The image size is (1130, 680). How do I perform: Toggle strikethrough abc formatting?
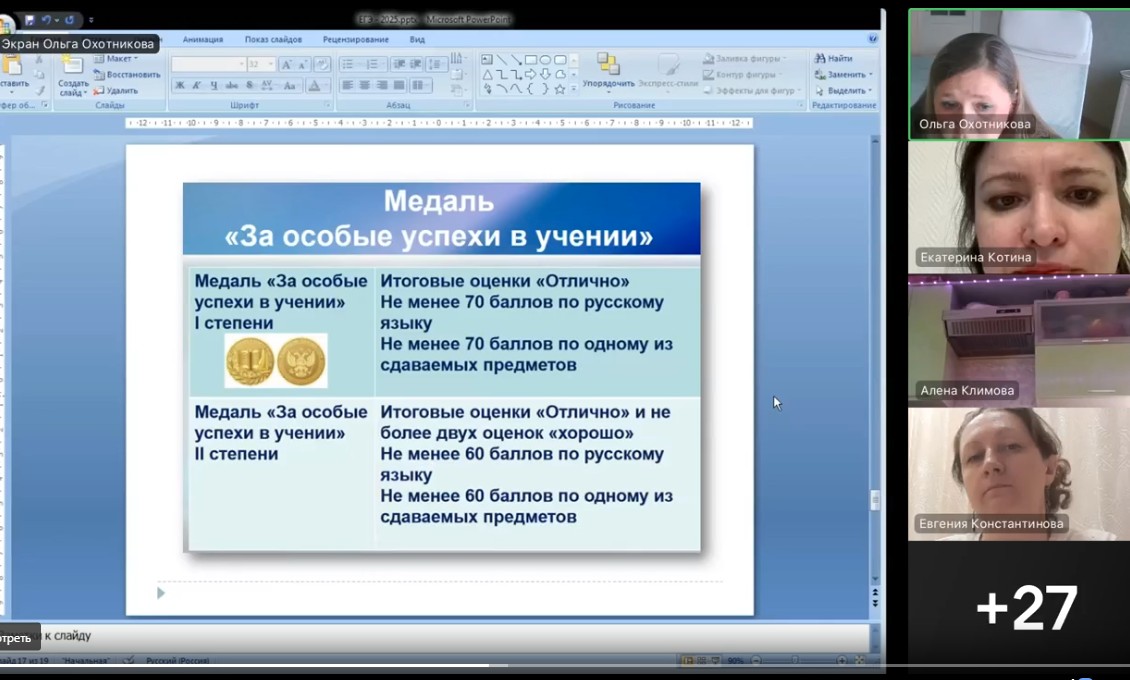tap(231, 86)
